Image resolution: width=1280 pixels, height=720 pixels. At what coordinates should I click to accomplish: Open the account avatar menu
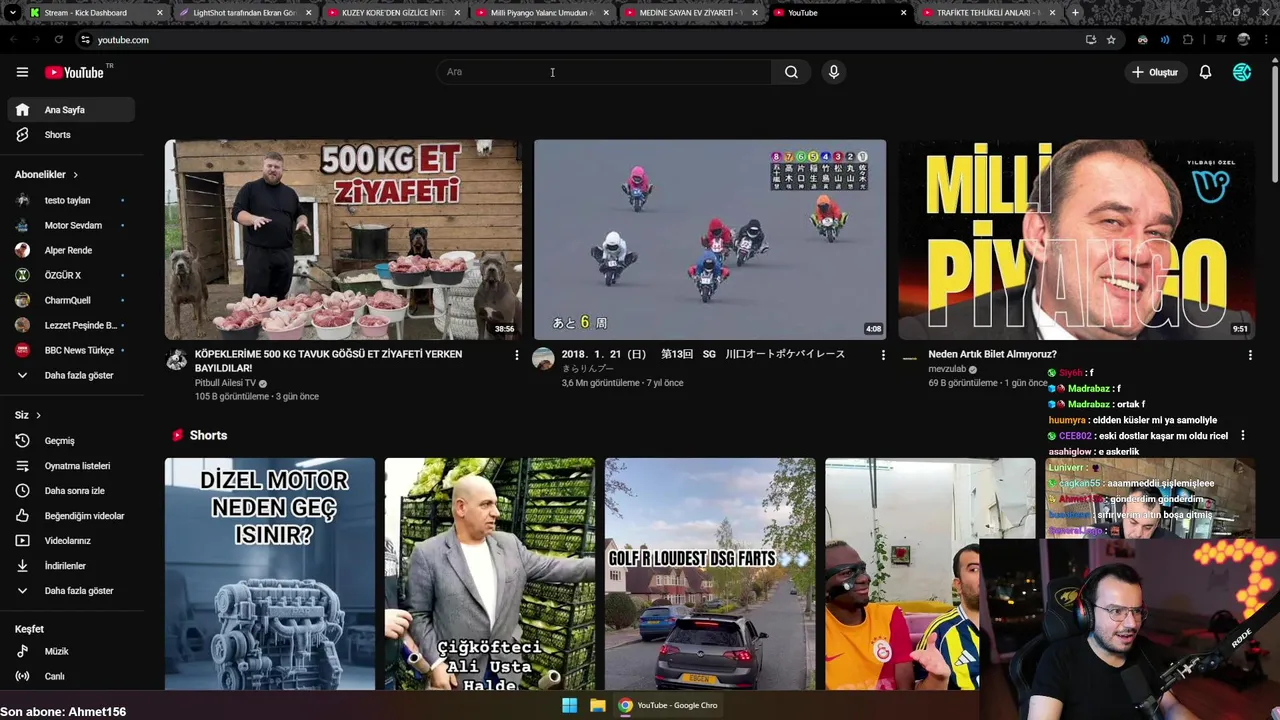pyautogui.click(x=1242, y=72)
